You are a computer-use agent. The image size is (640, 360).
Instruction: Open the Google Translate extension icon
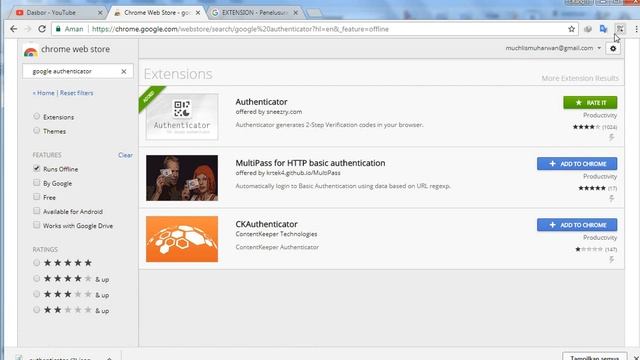tap(604, 29)
